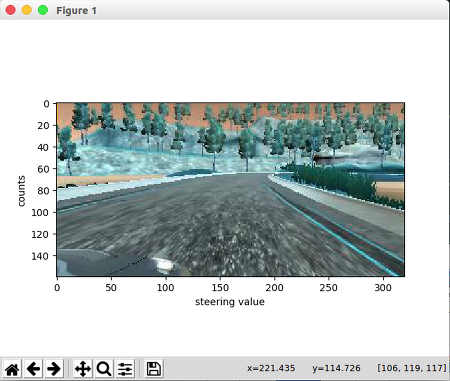Screen dimensions: 450x381
Task: Save the figure with the floppy disk icon
Action: pos(154,369)
